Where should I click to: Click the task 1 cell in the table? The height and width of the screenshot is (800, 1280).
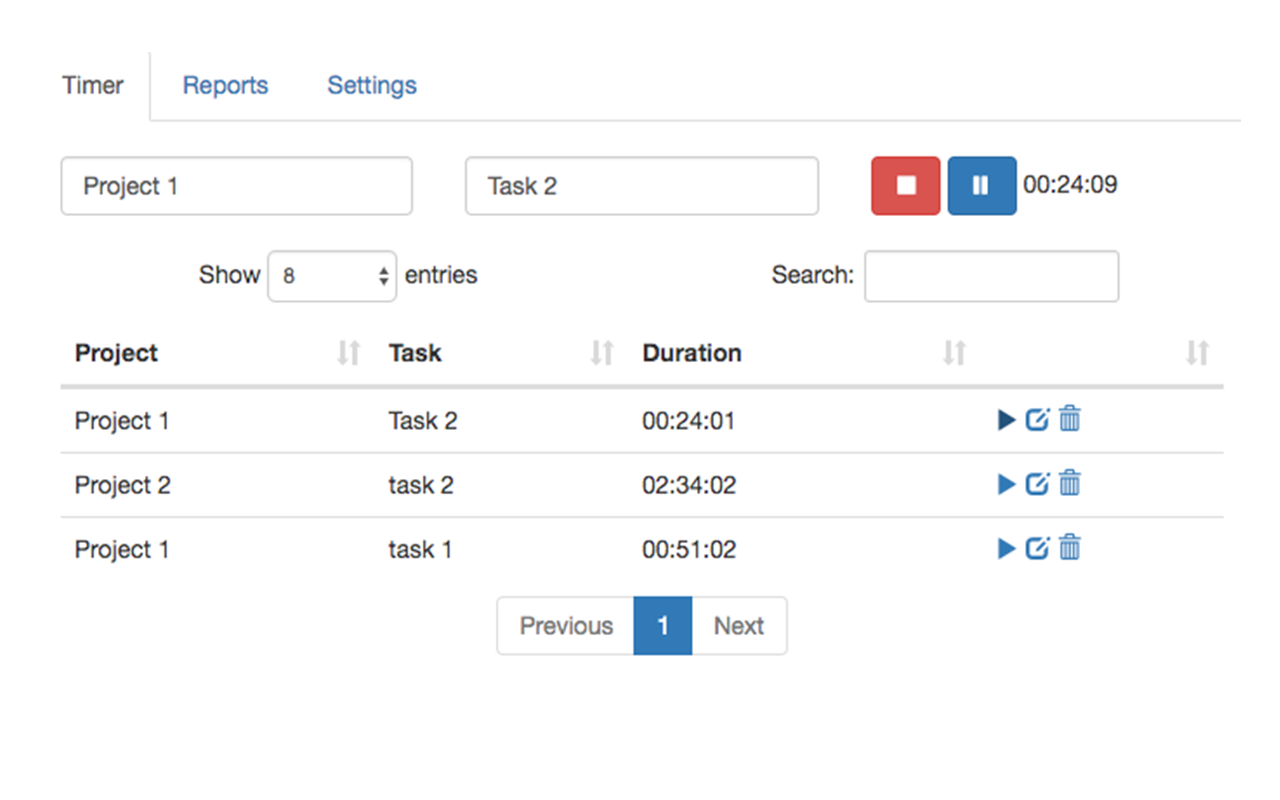coord(420,549)
